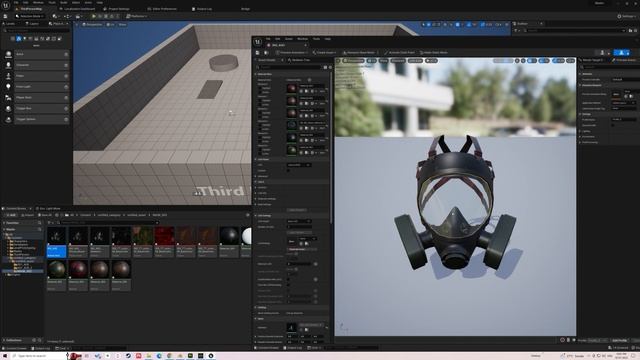
Task: Switch to the Layers tab in left panel
Action: [x=33, y=24]
